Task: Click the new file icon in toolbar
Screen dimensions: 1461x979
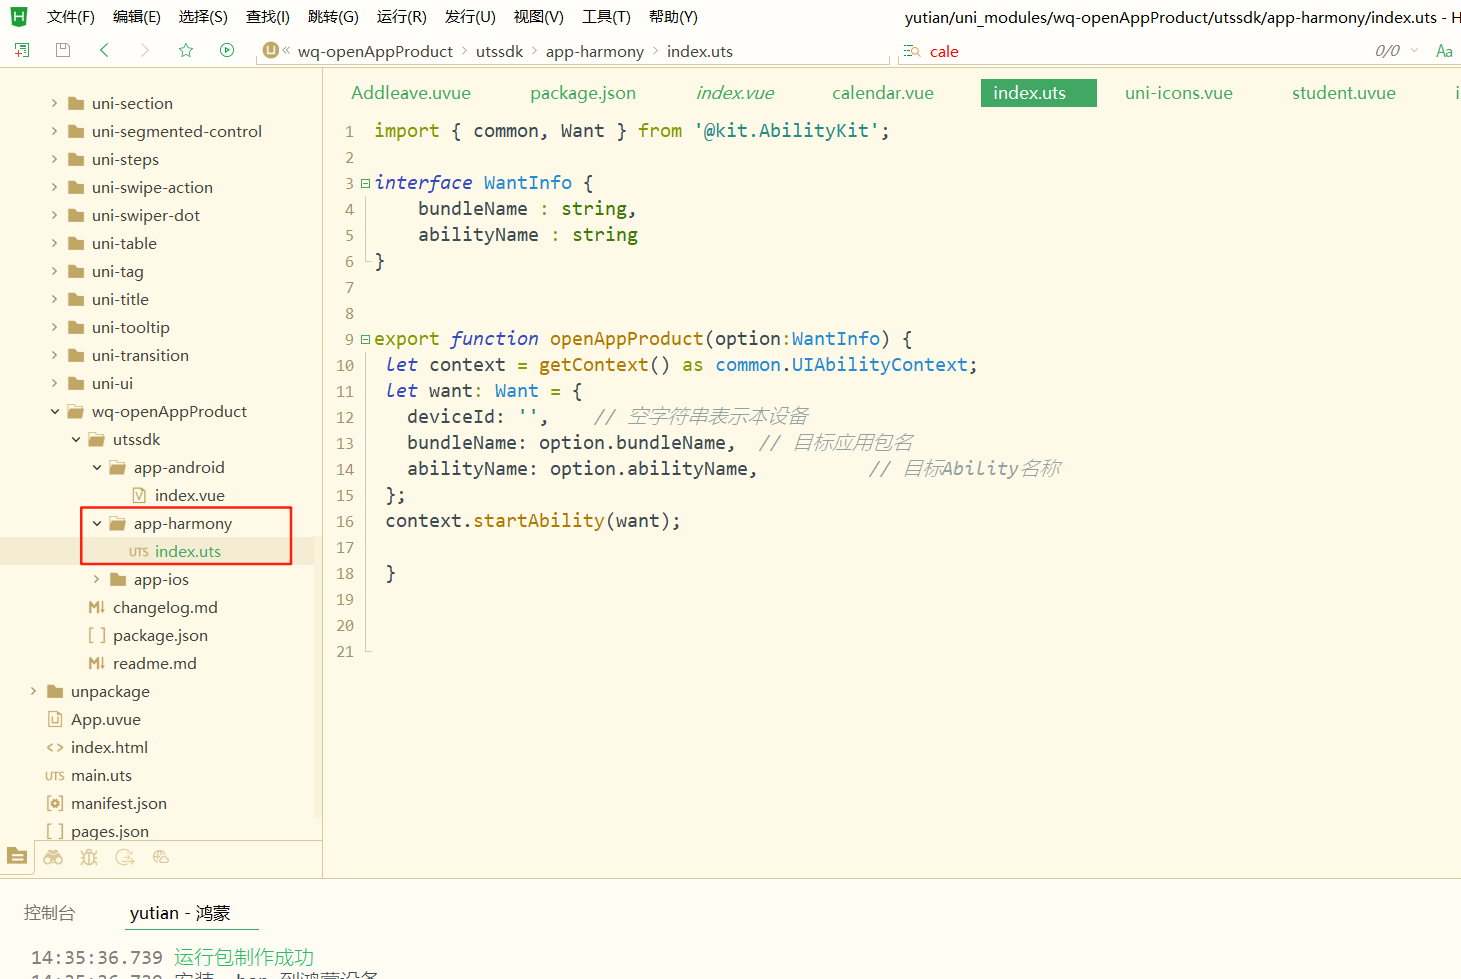Action: tap(21, 50)
